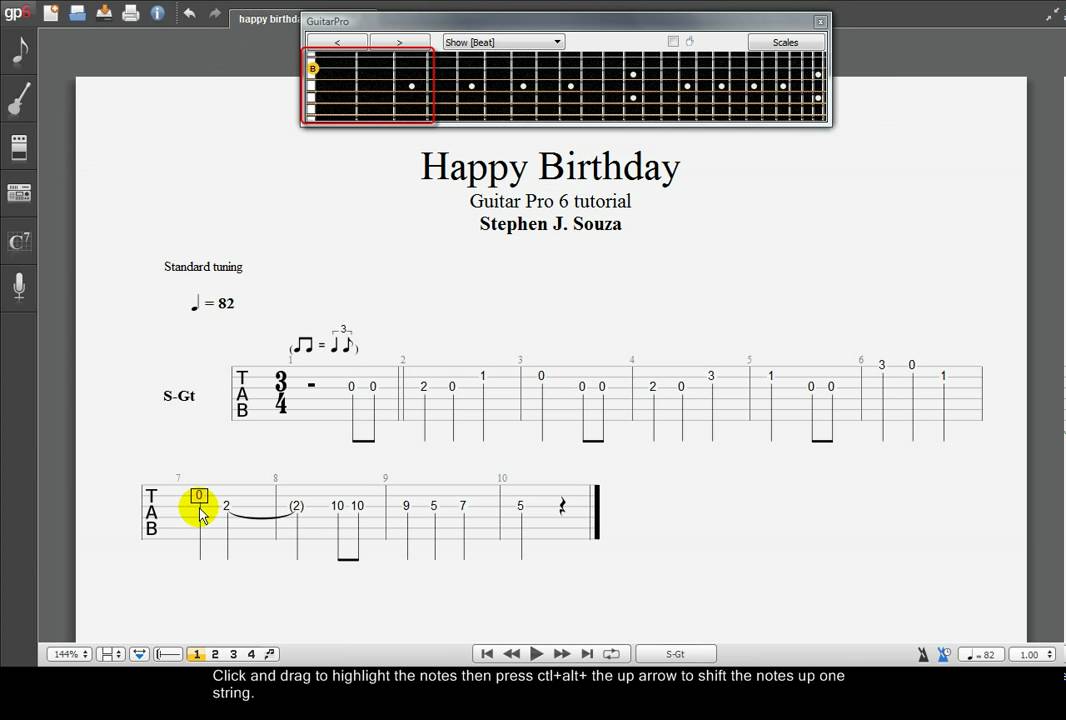Start playback with play button
Screen dimensions: 1066x720
[536, 654]
